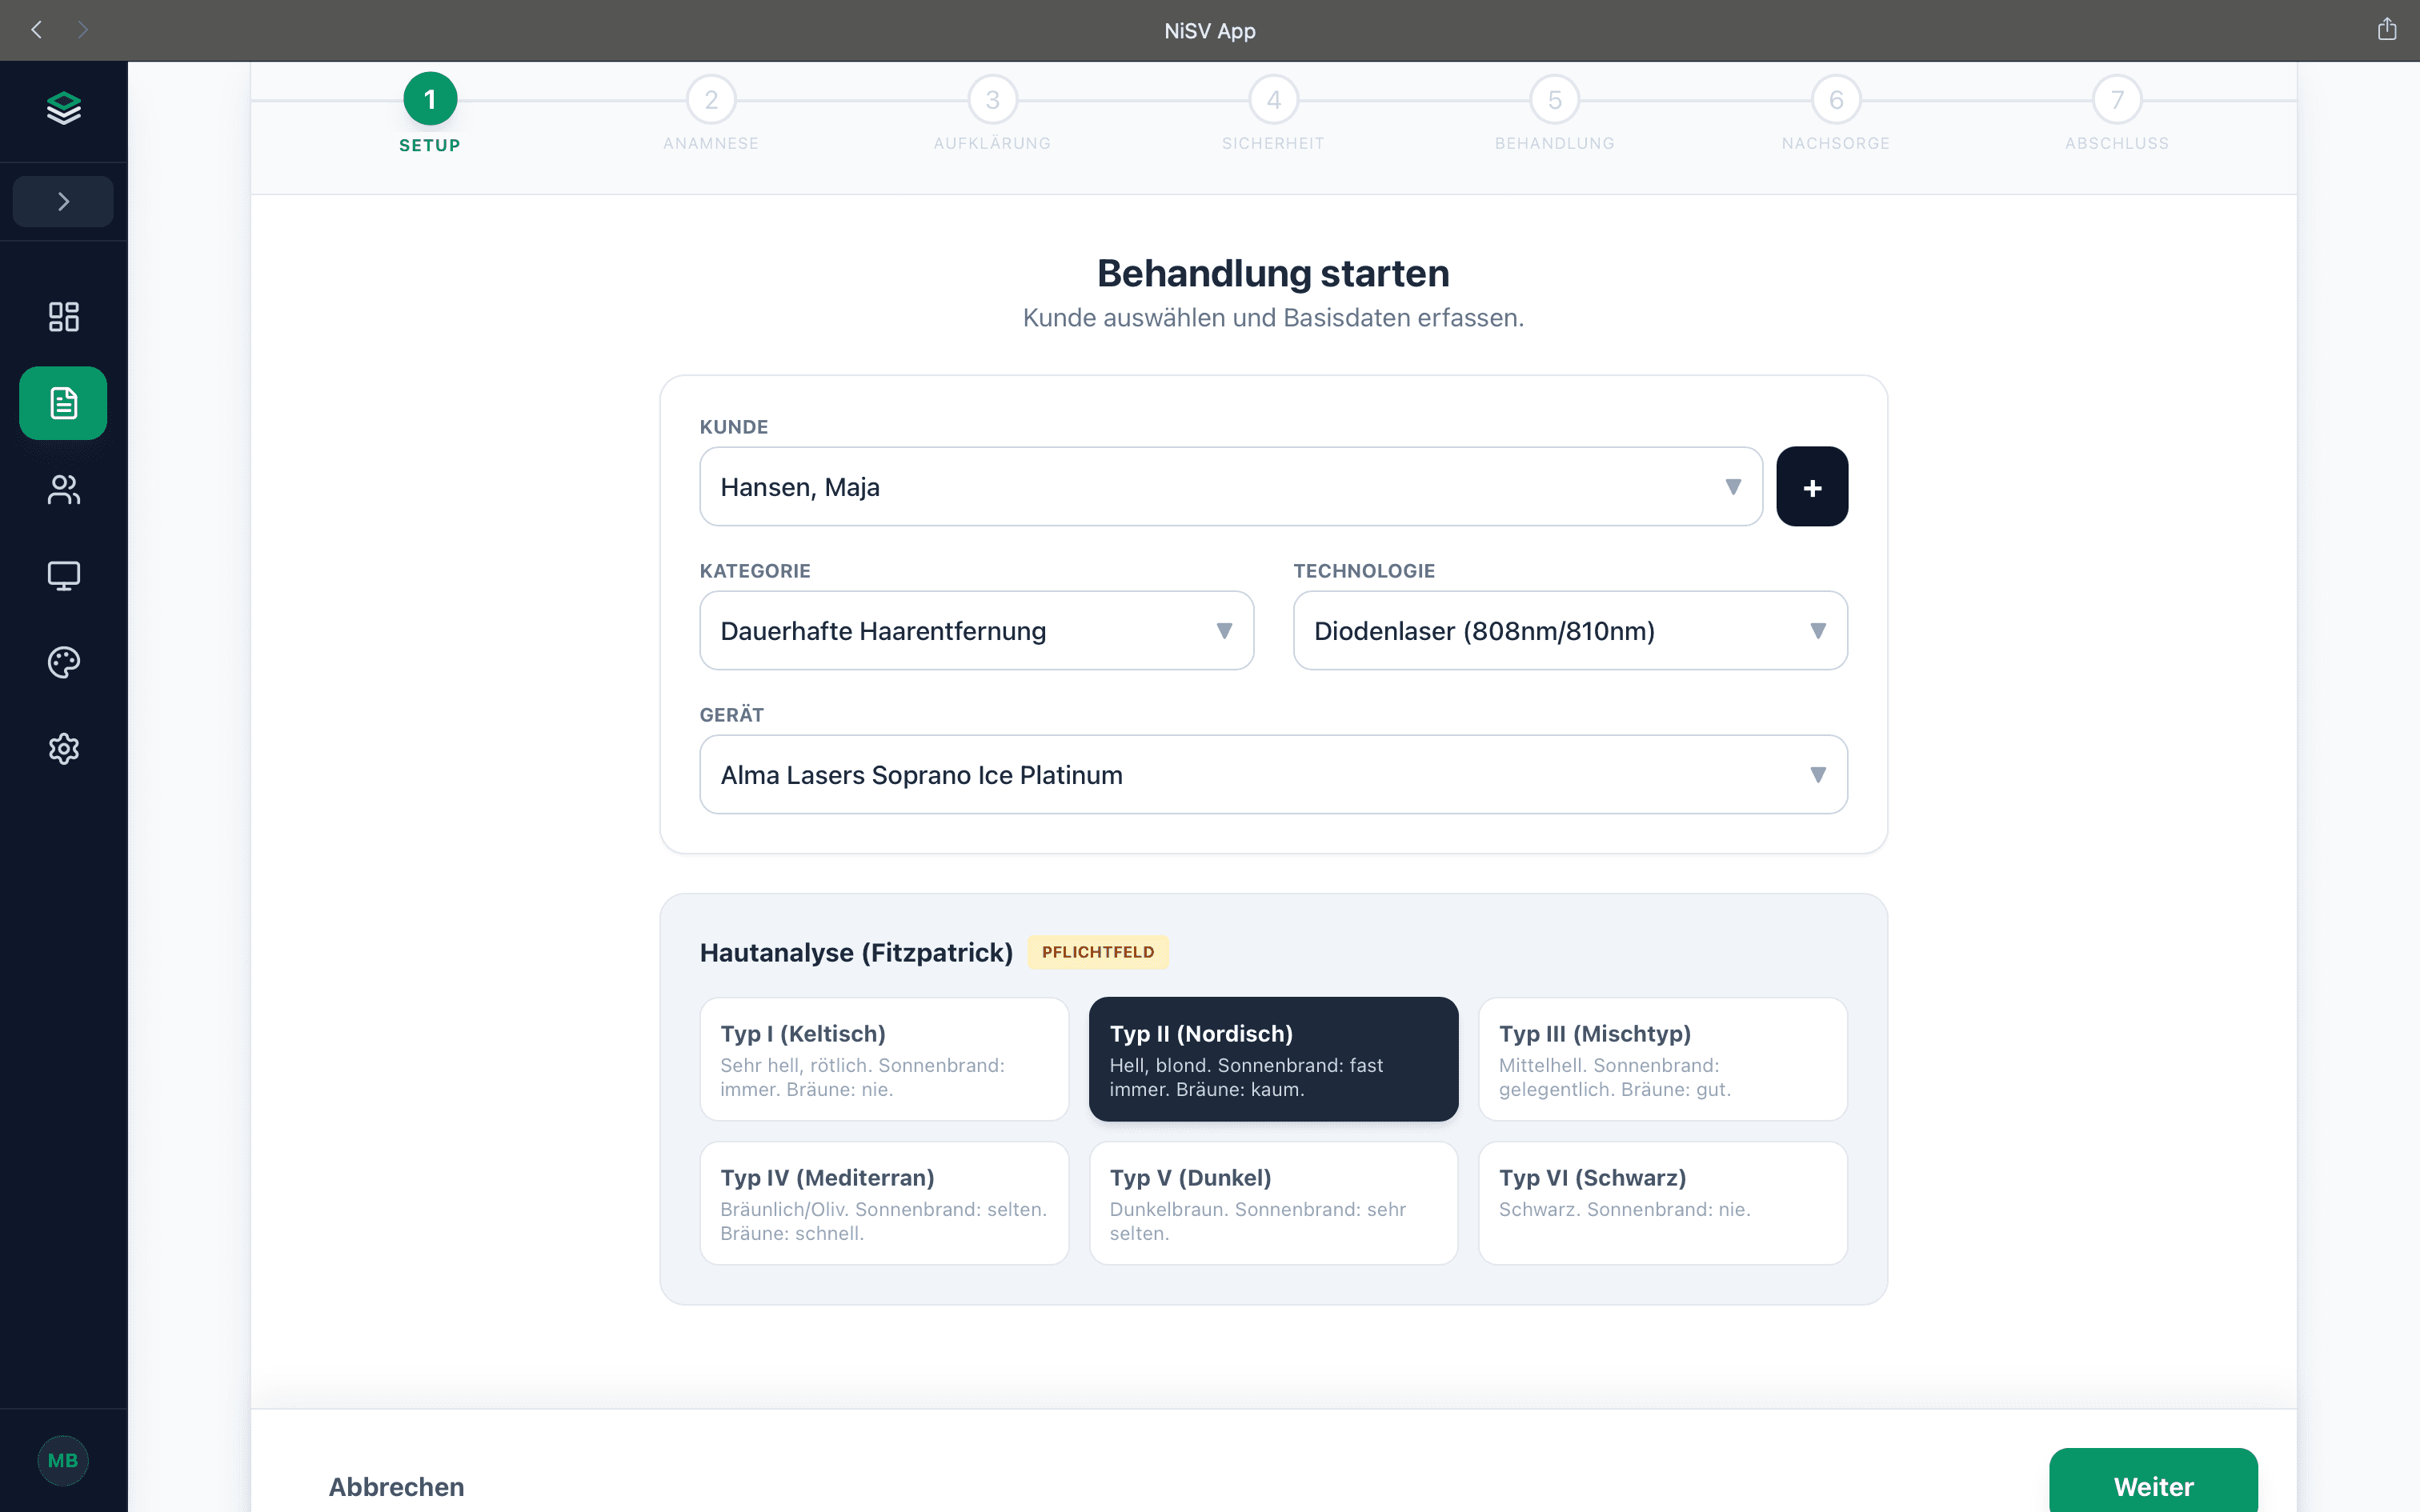
Task: Click the MB user avatar
Action: [x=63, y=1460]
